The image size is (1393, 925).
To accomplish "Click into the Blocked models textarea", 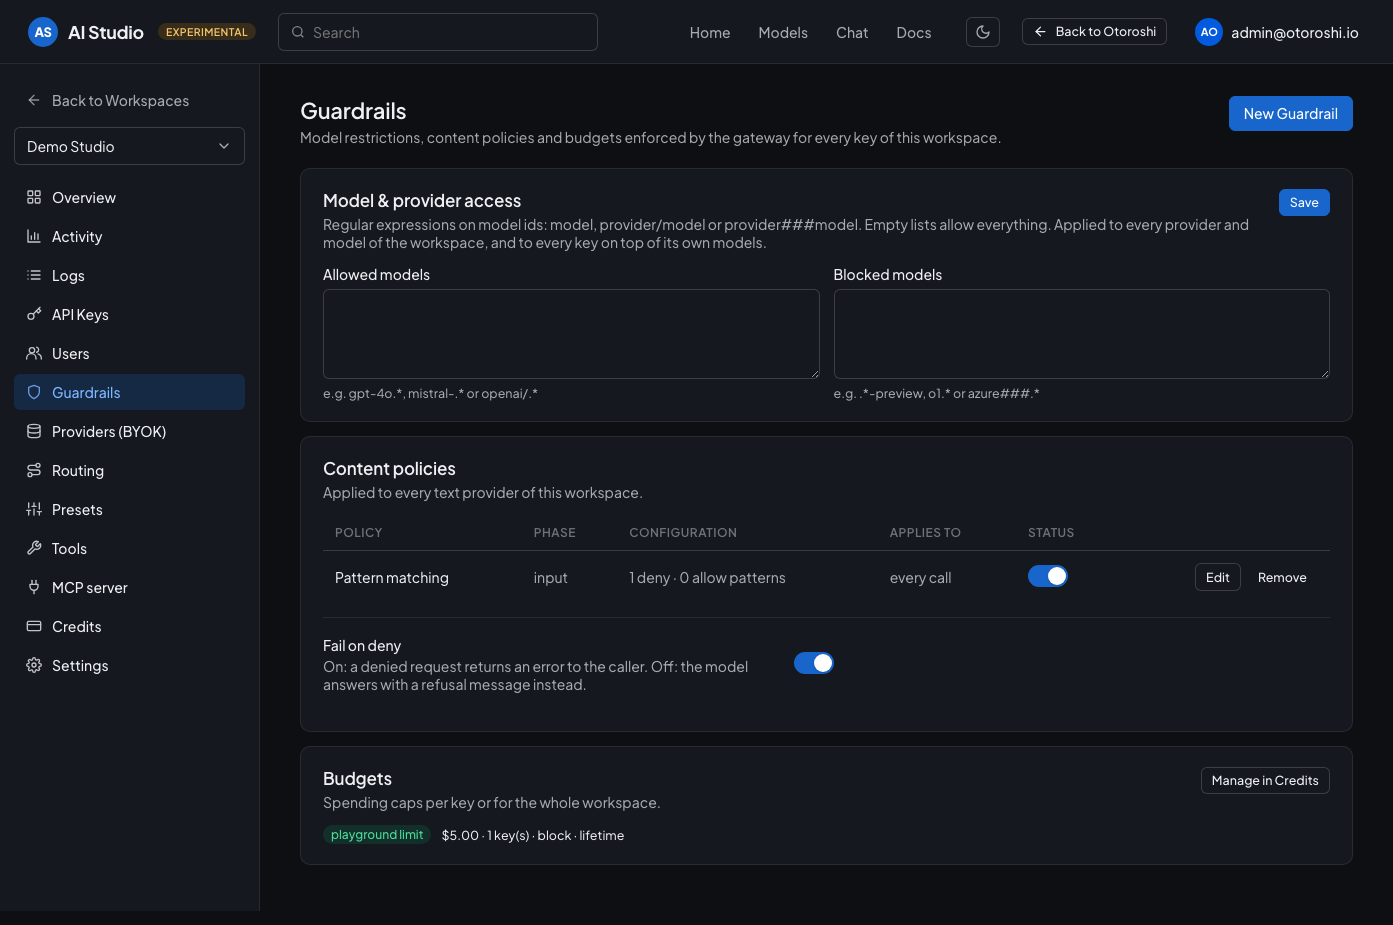I will point(1082,334).
